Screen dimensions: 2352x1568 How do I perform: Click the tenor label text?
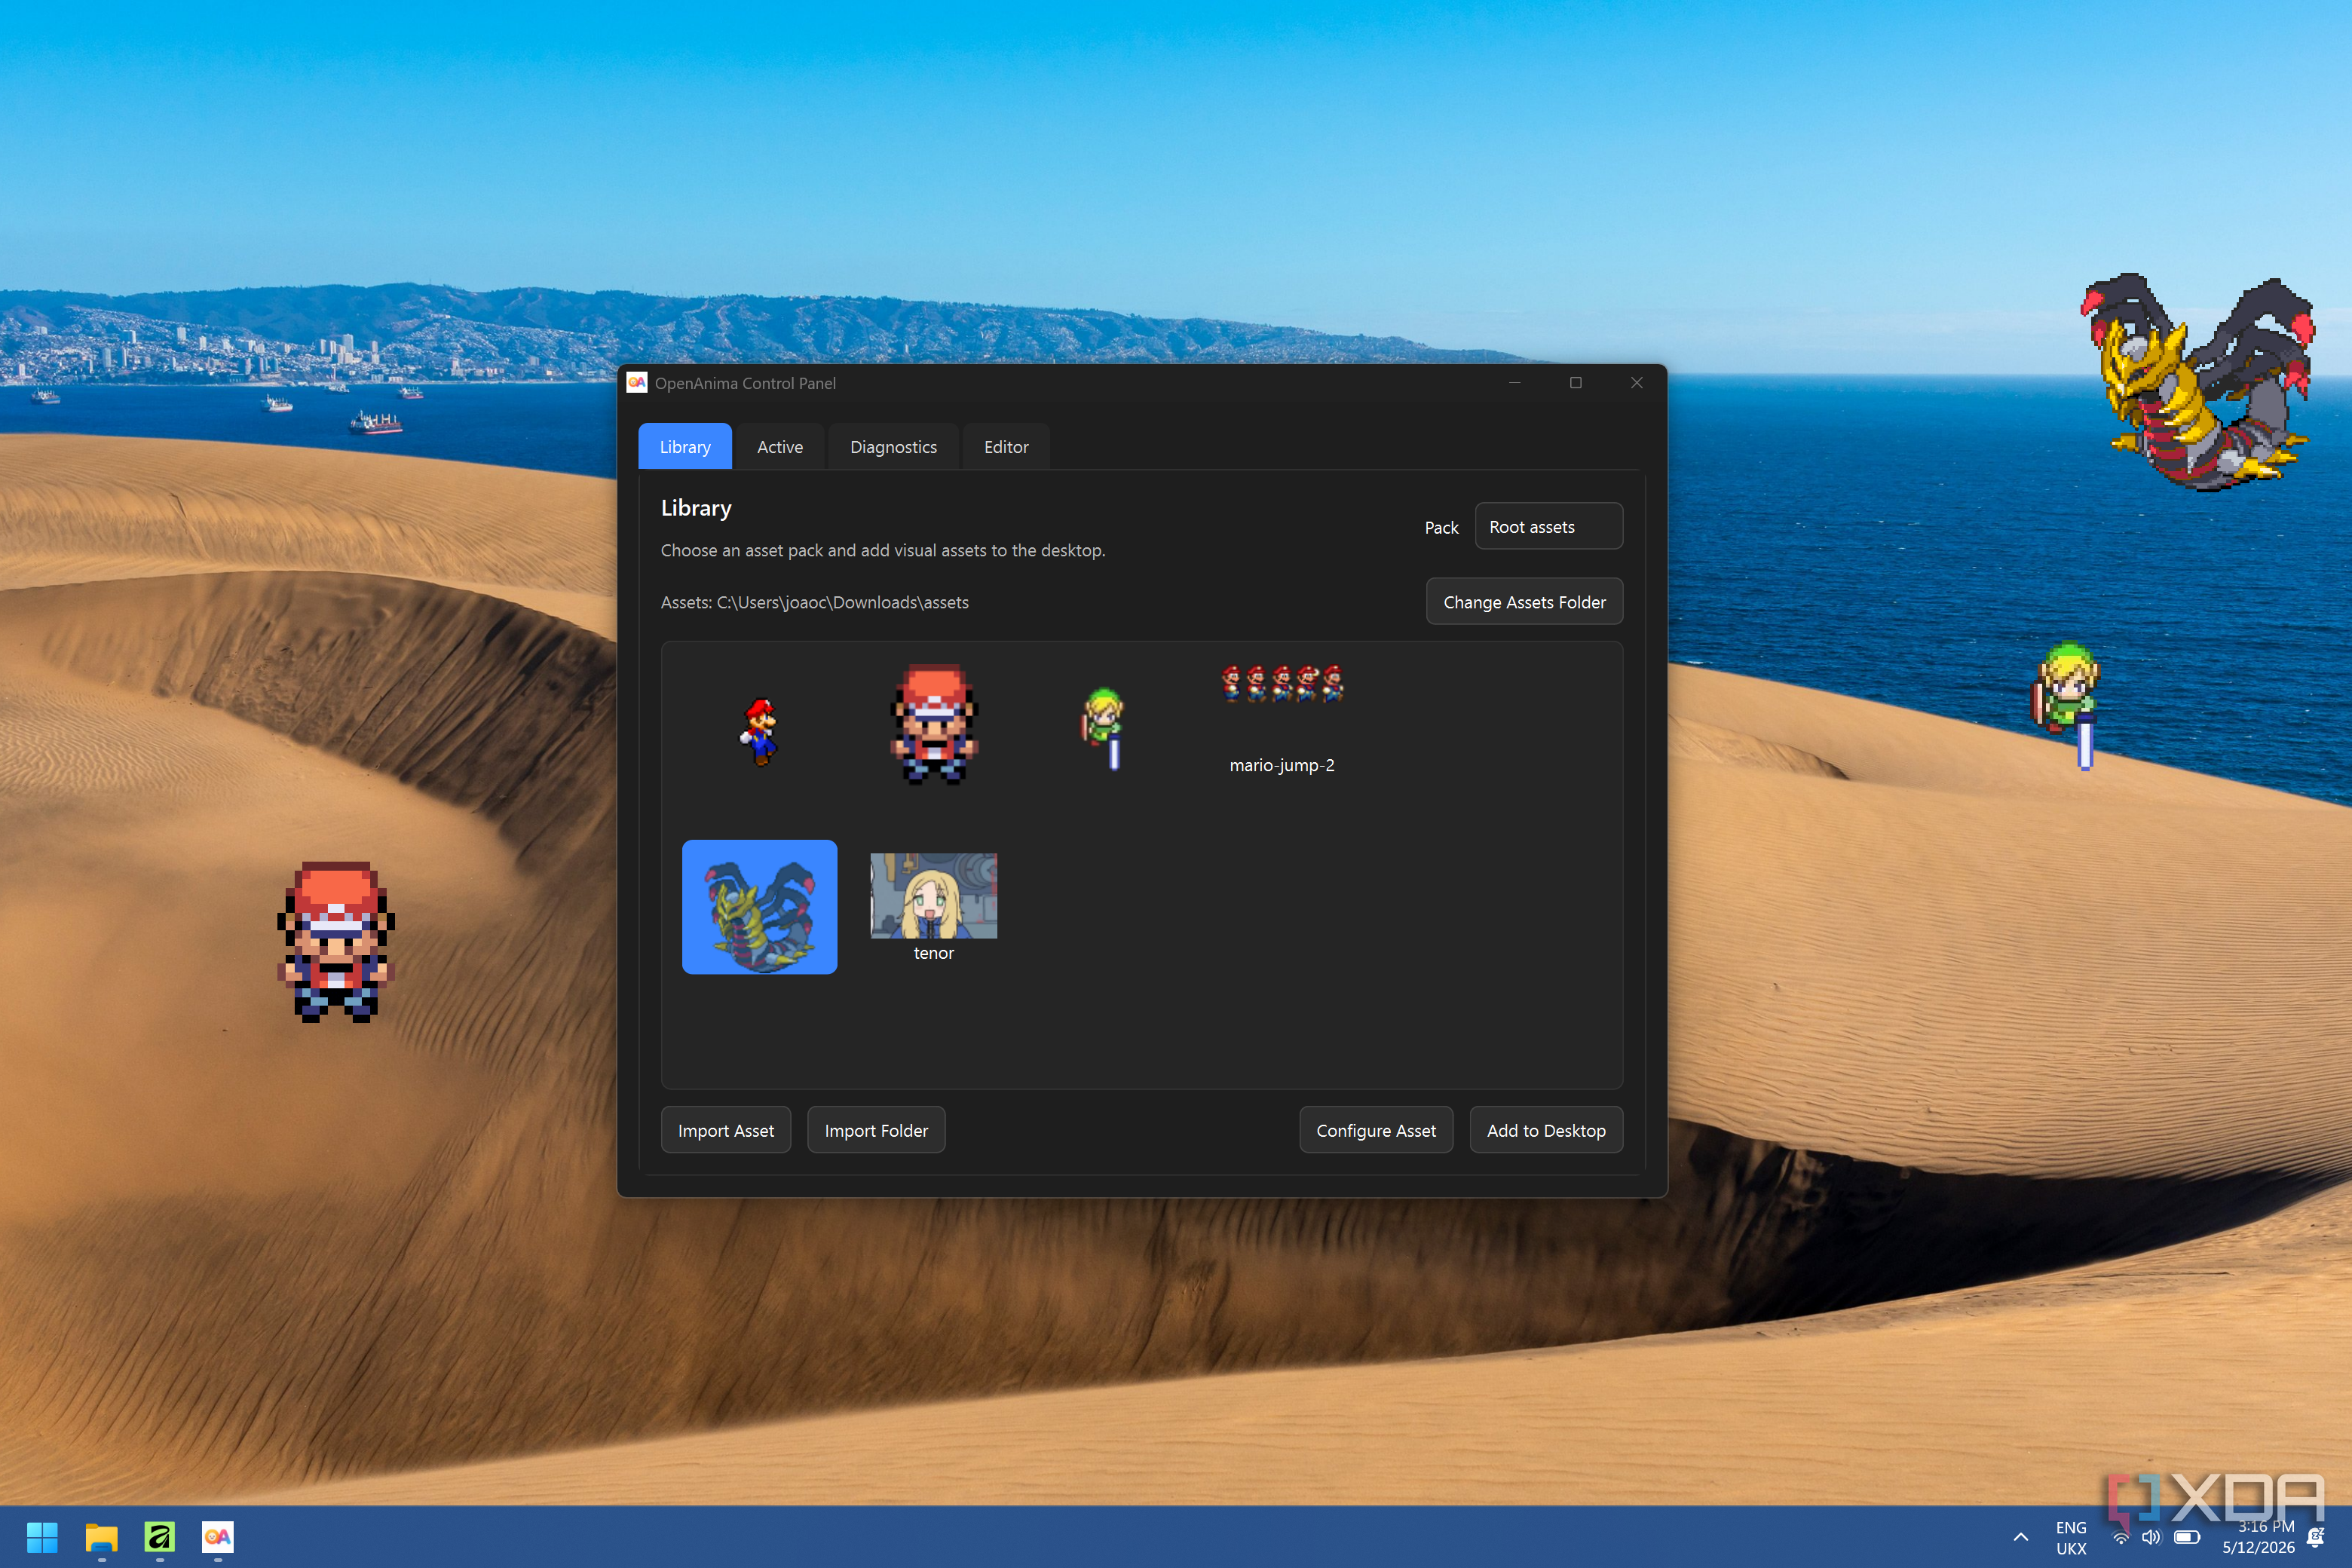[x=934, y=953]
